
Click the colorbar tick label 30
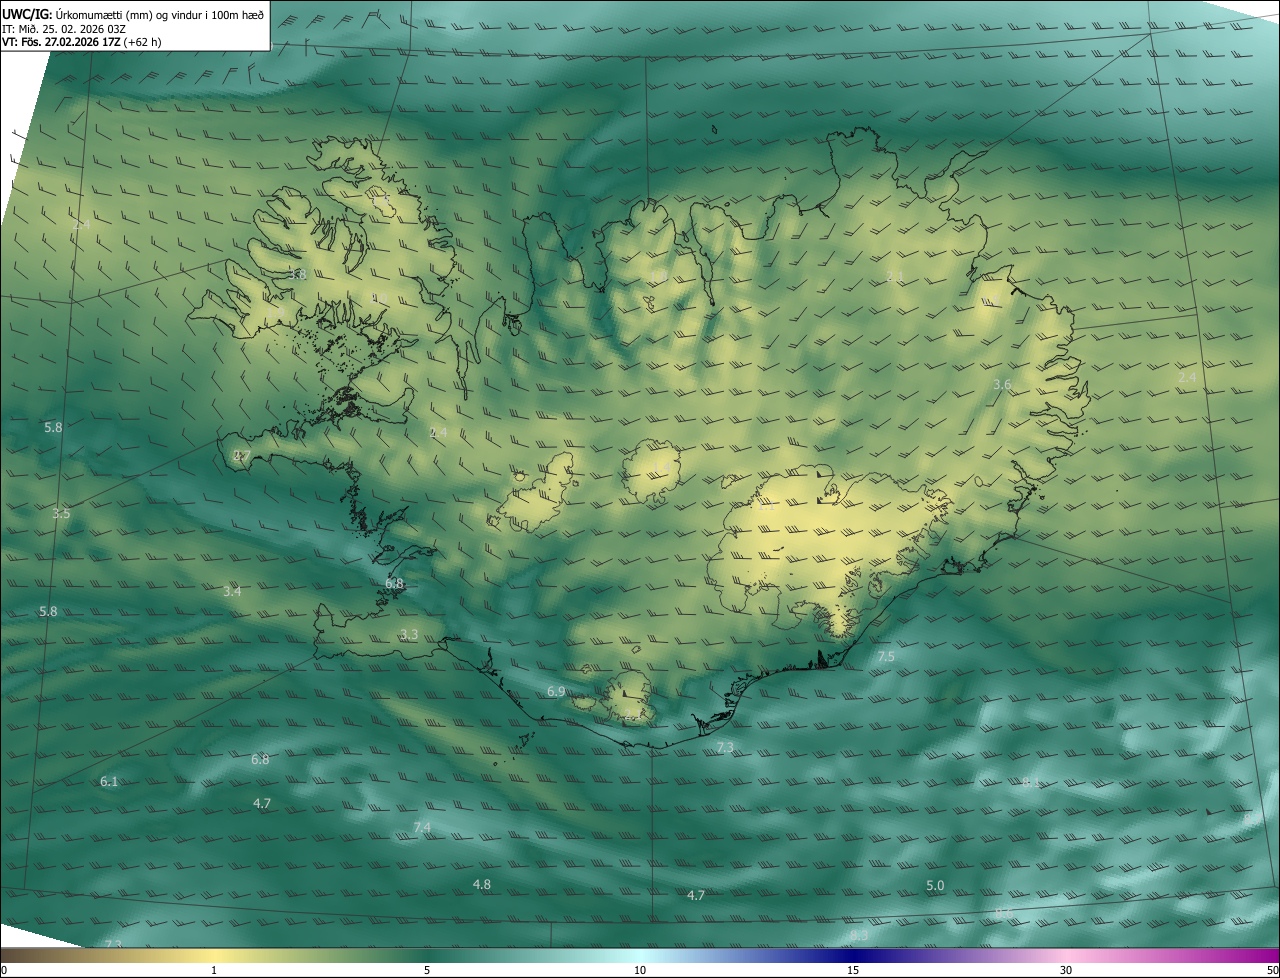(x=1066, y=971)
